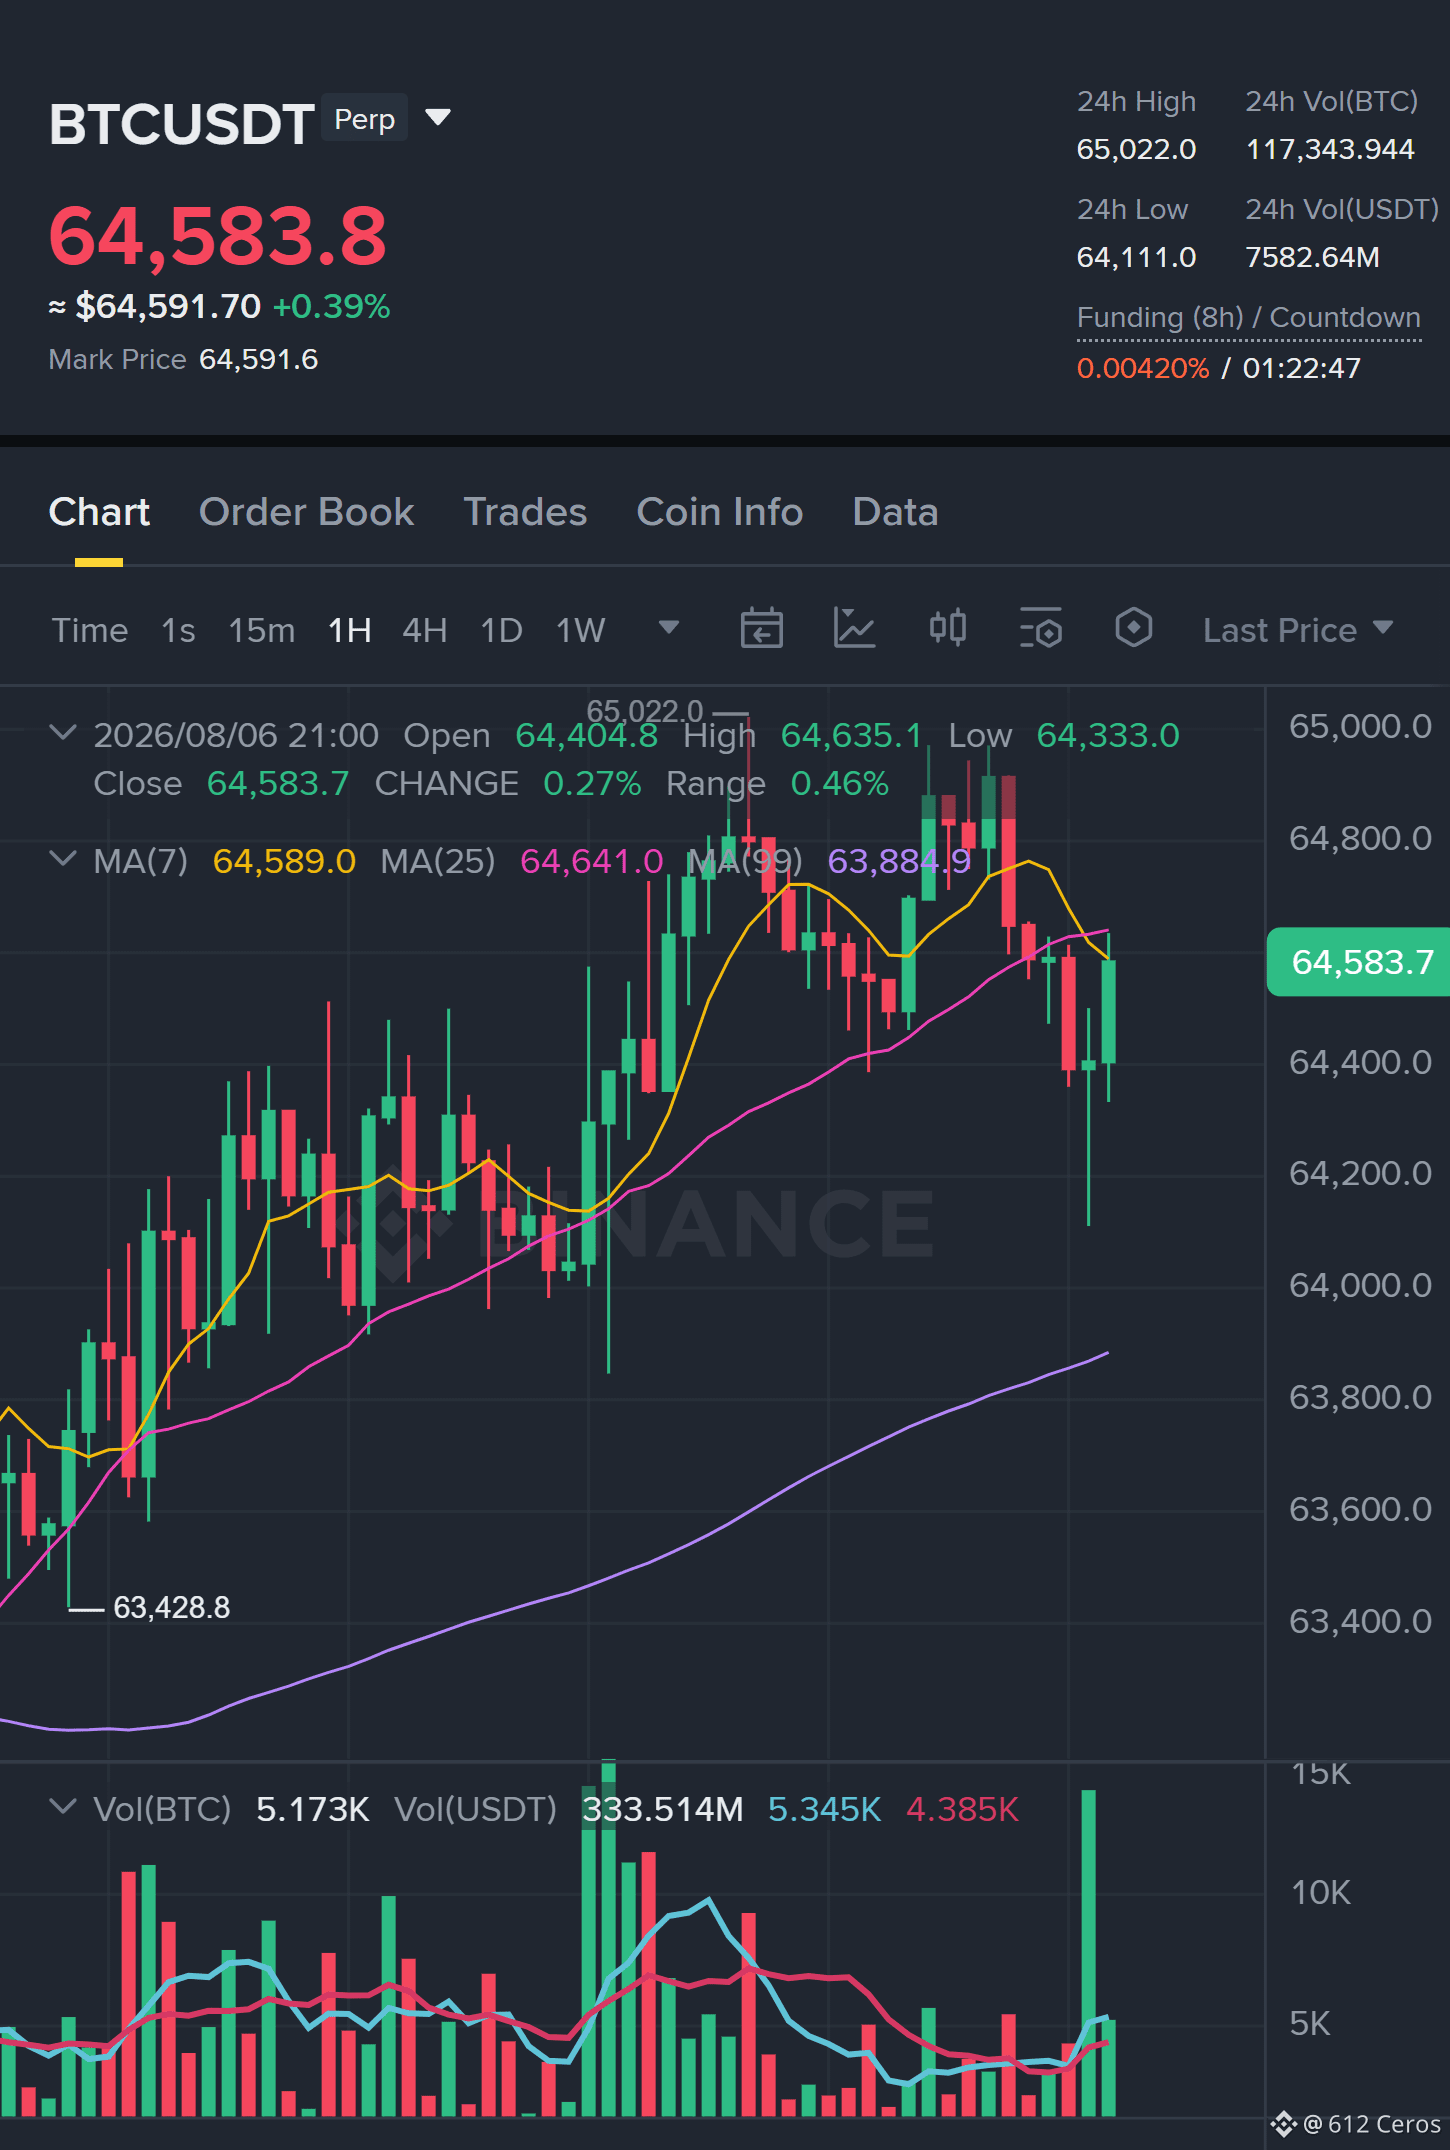Tap the 10K volume axis label
1450x2150 pixels.
click(x=1320, y=1892)
